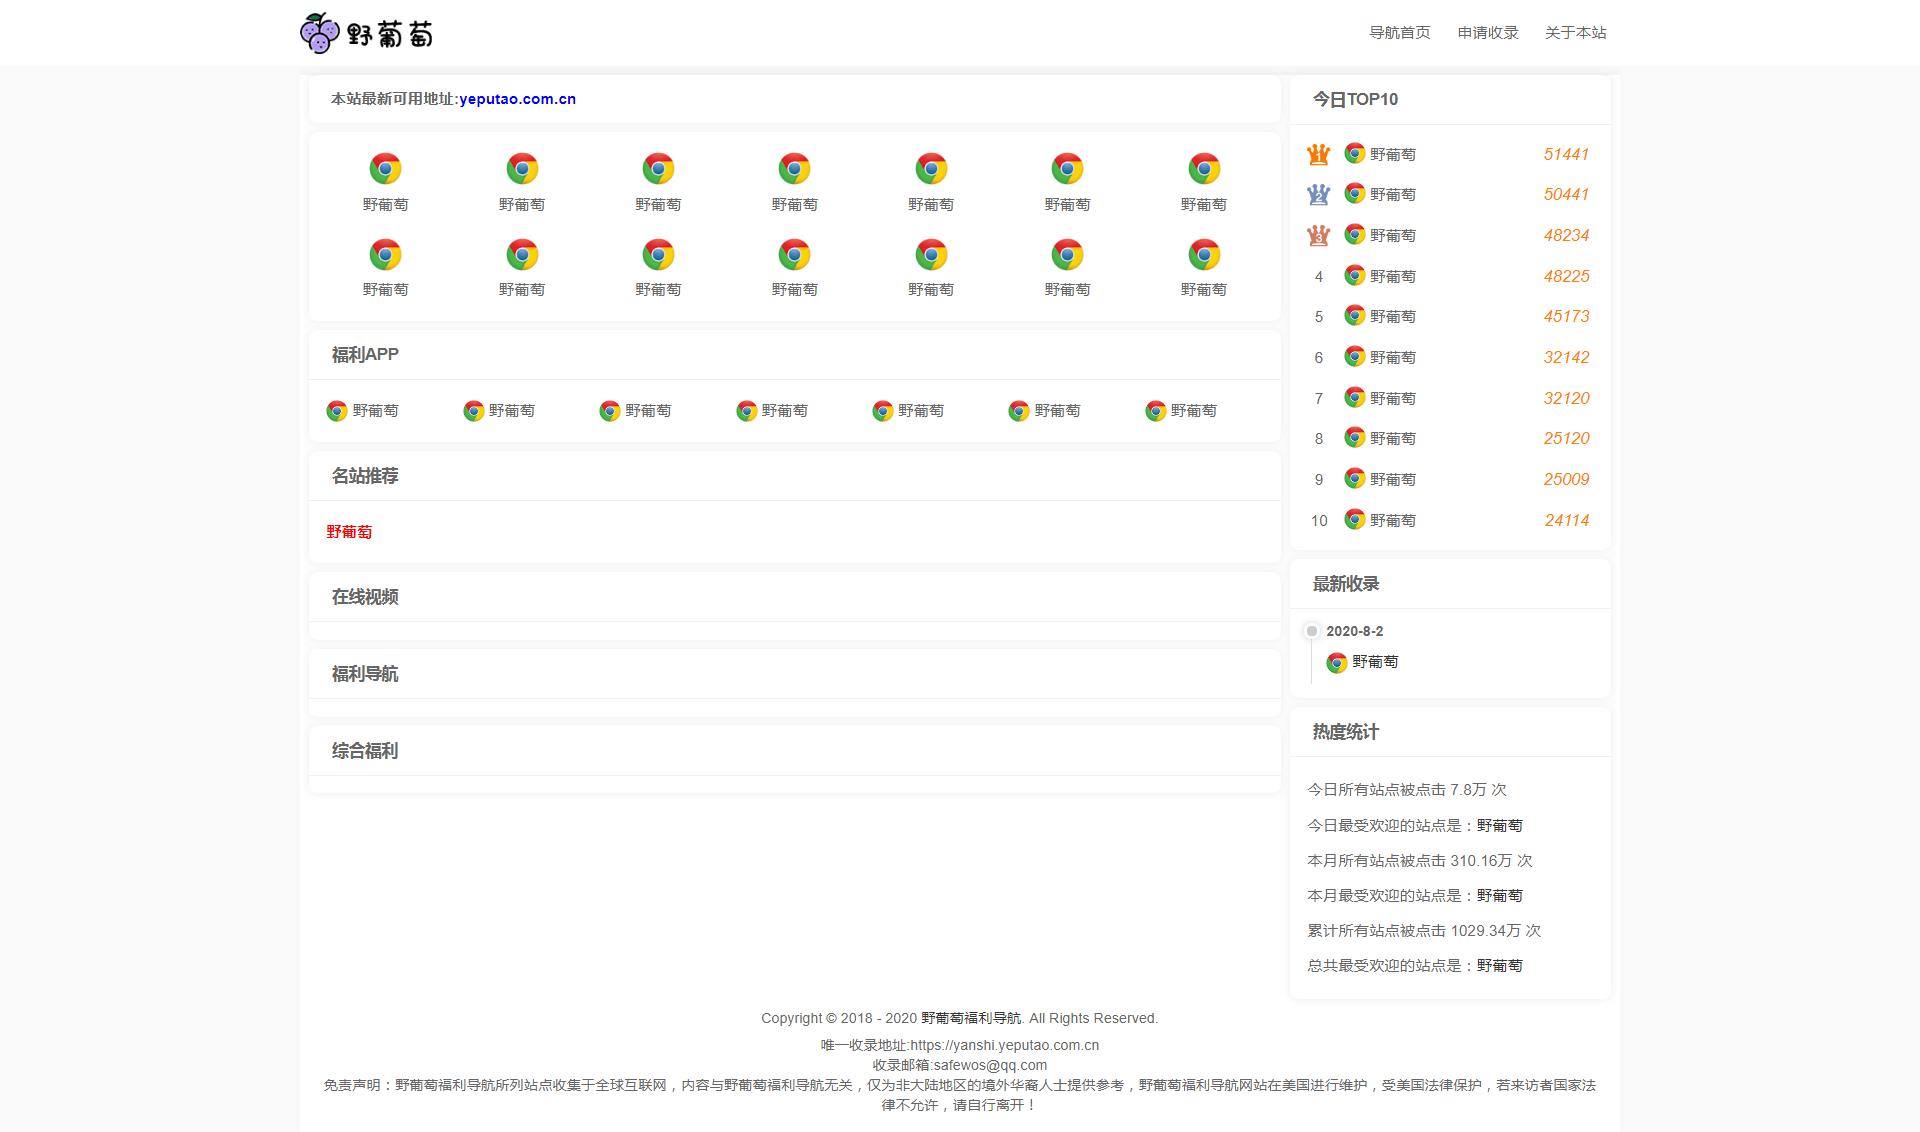Image resolution: width=1920 pixels, height=1132 pixels.
Task: Open the 关于本站 menu item
Action: coord(1575,33)
